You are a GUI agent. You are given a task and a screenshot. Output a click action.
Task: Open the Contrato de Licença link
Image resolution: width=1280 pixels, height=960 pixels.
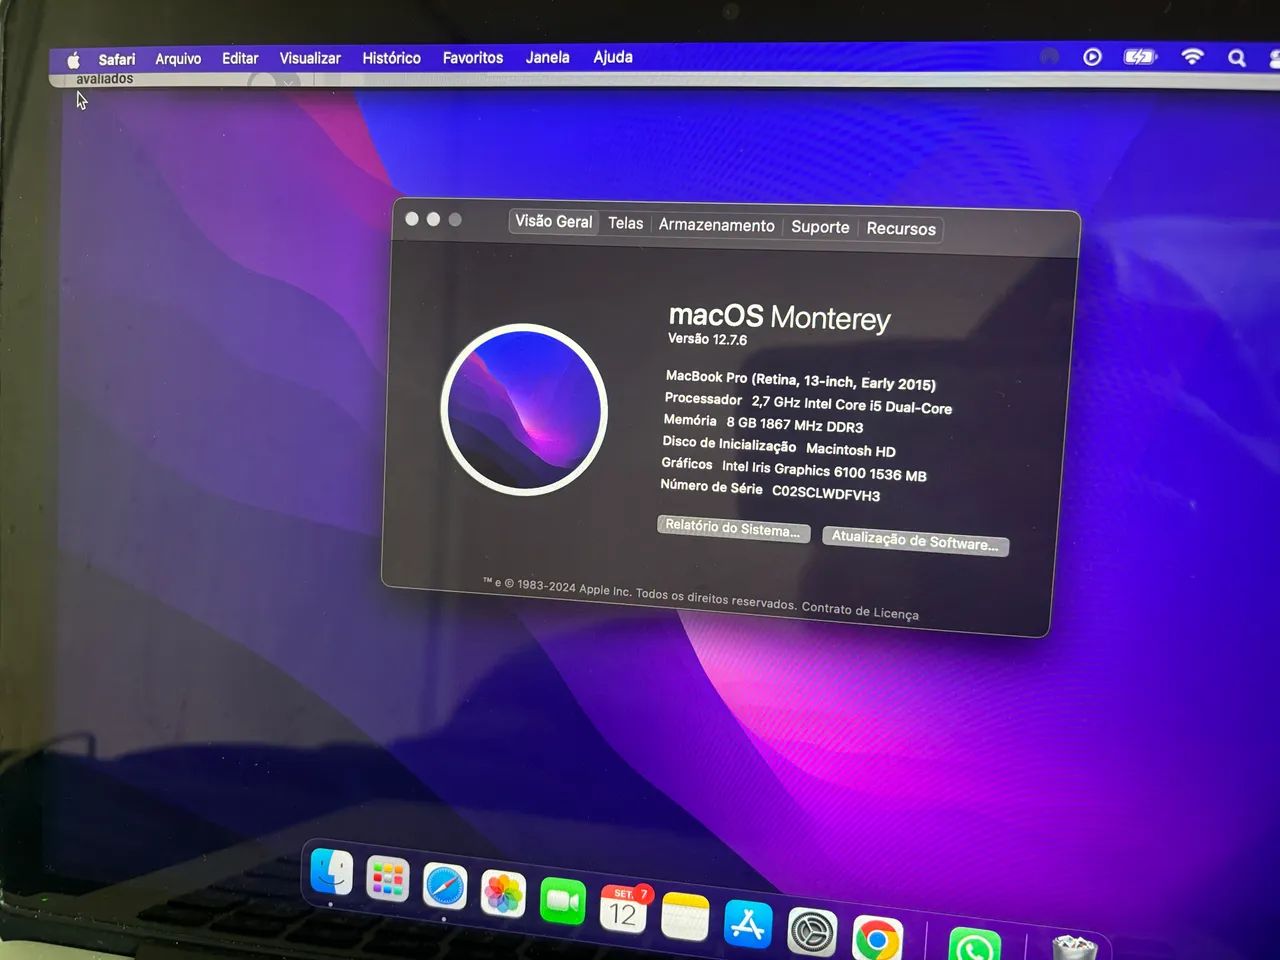pos(860,610)
